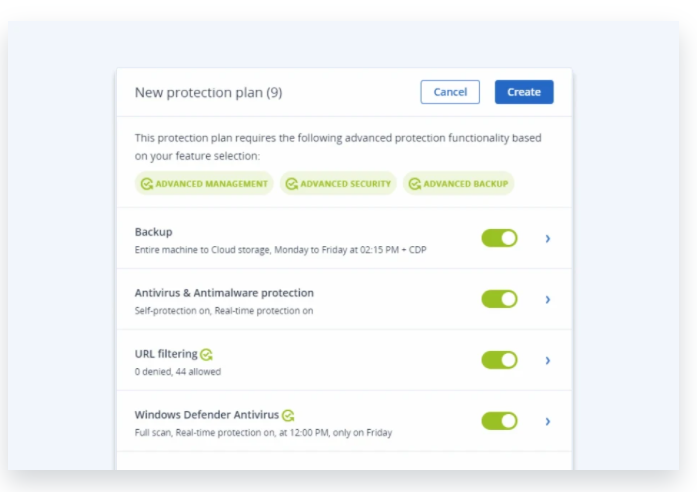Viewport: 697px width, 492px height.
Task: Click the advanced icon beside URL filtering
Action: tap(206, 354)
